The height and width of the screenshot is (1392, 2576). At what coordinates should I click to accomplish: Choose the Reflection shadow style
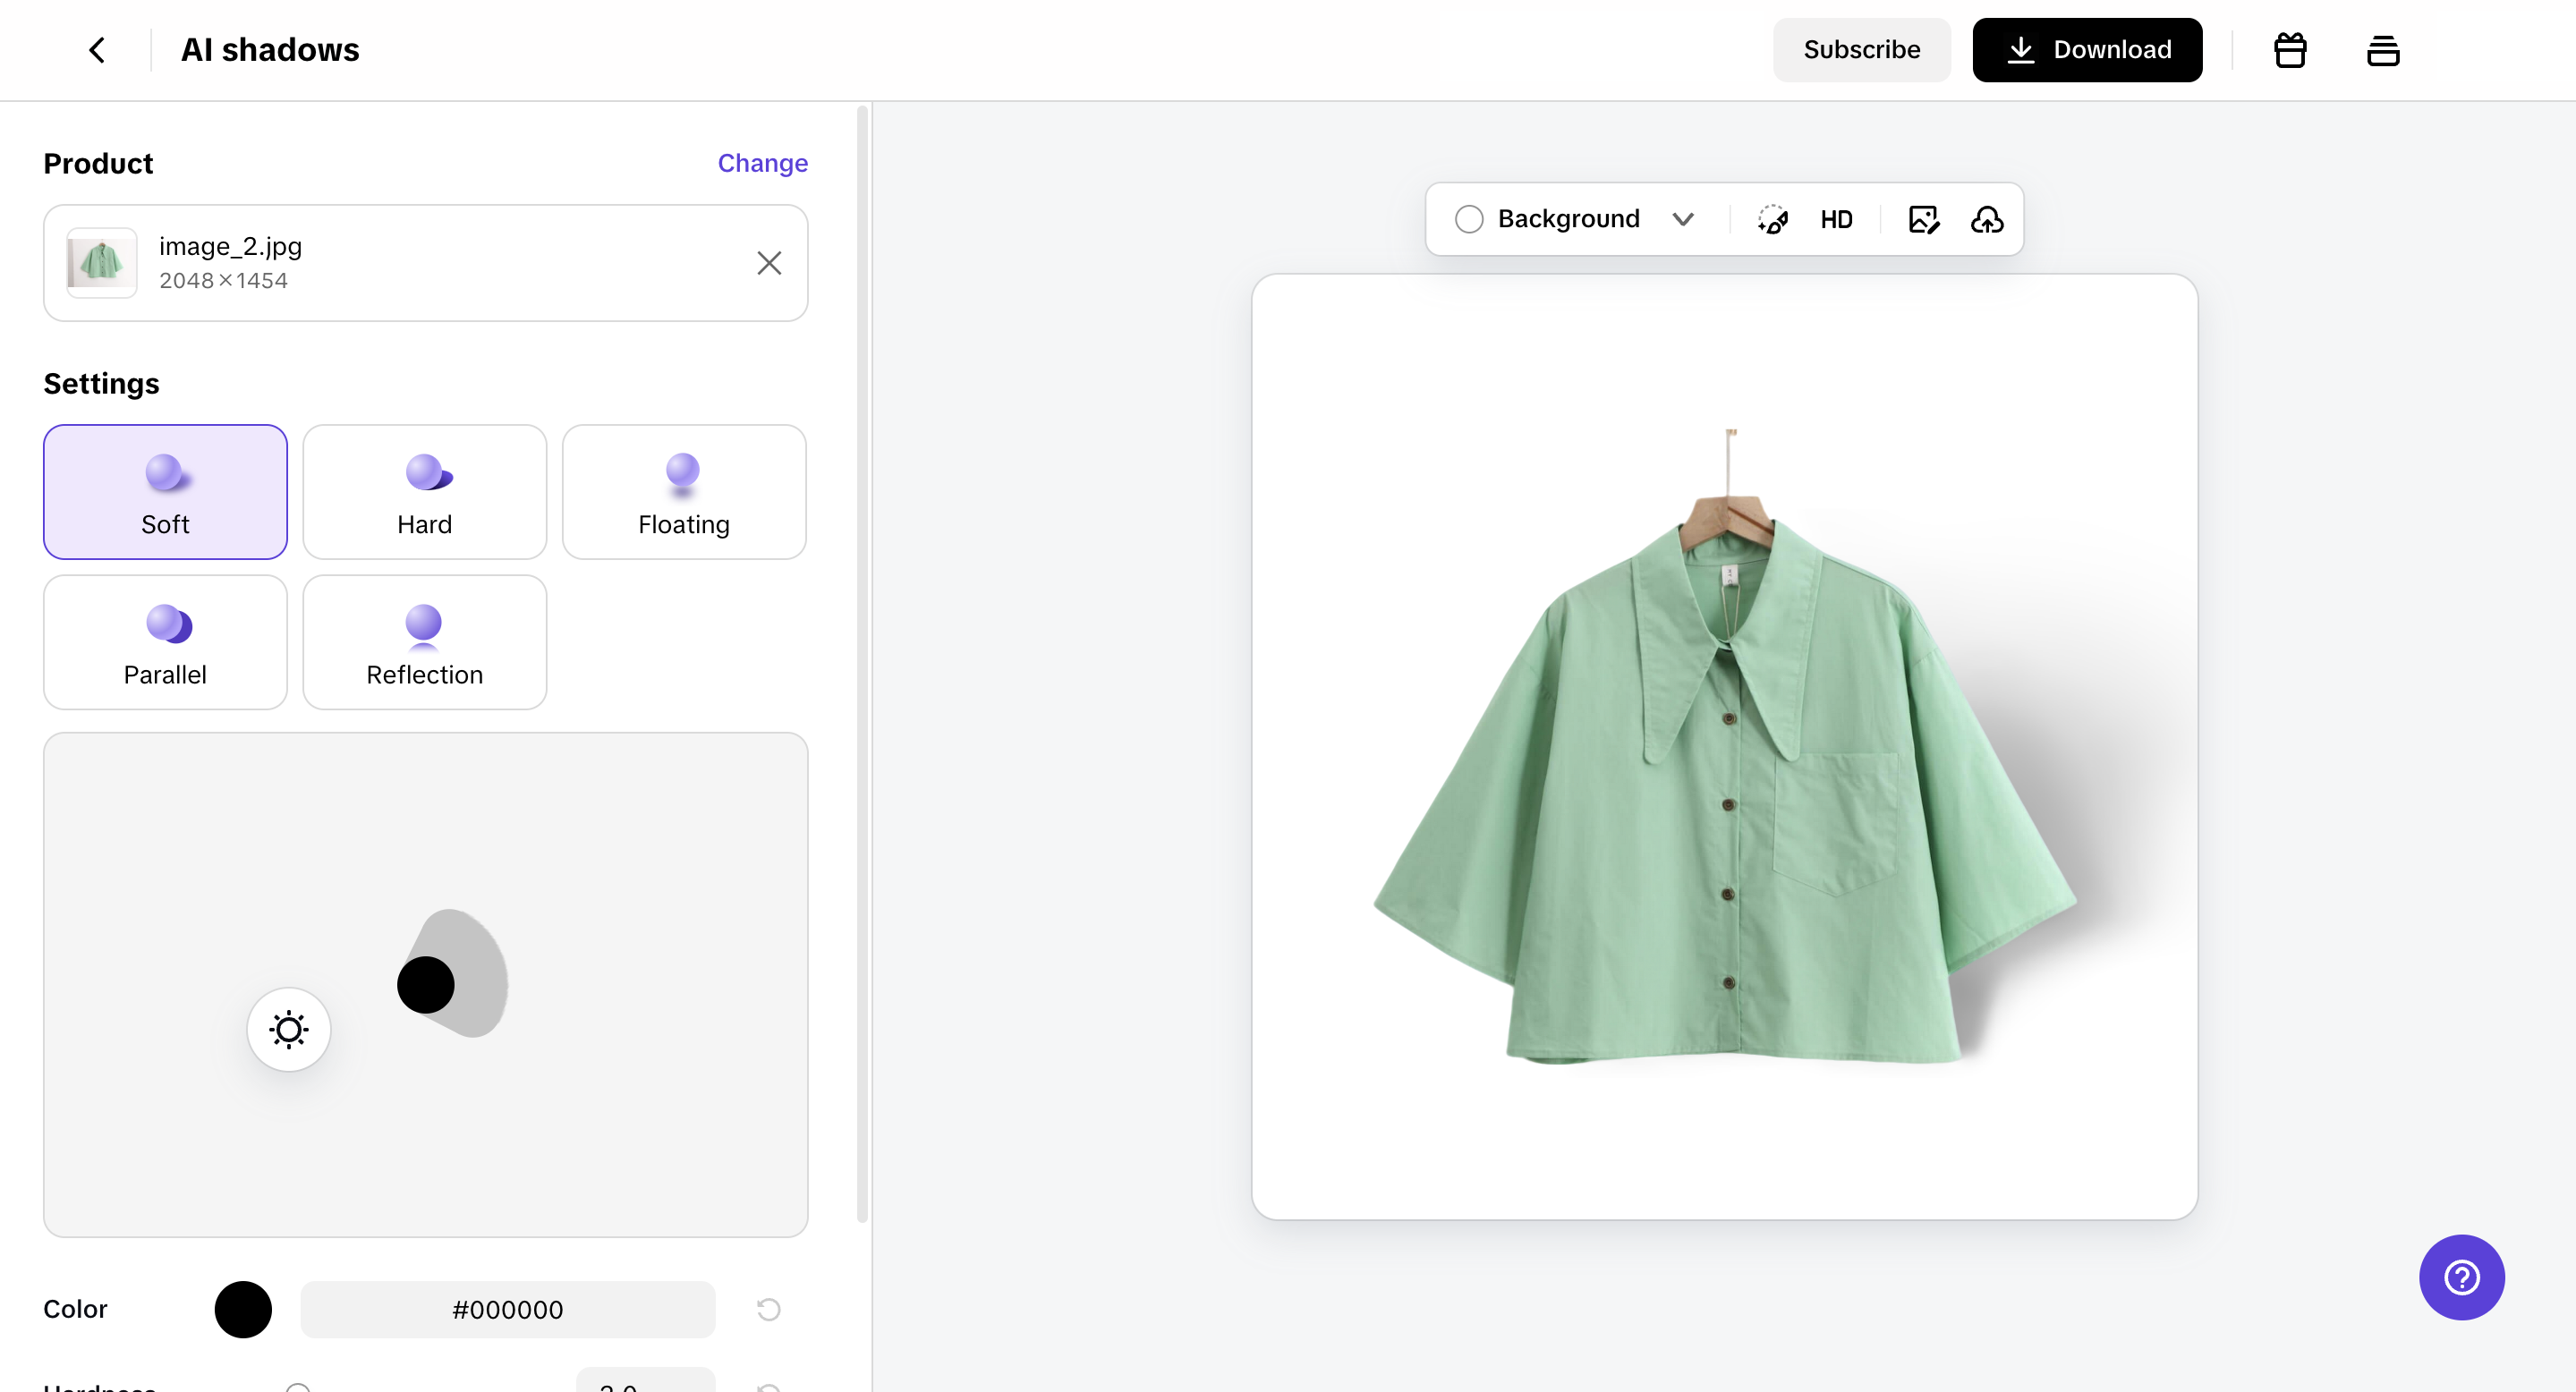point(424,642)
